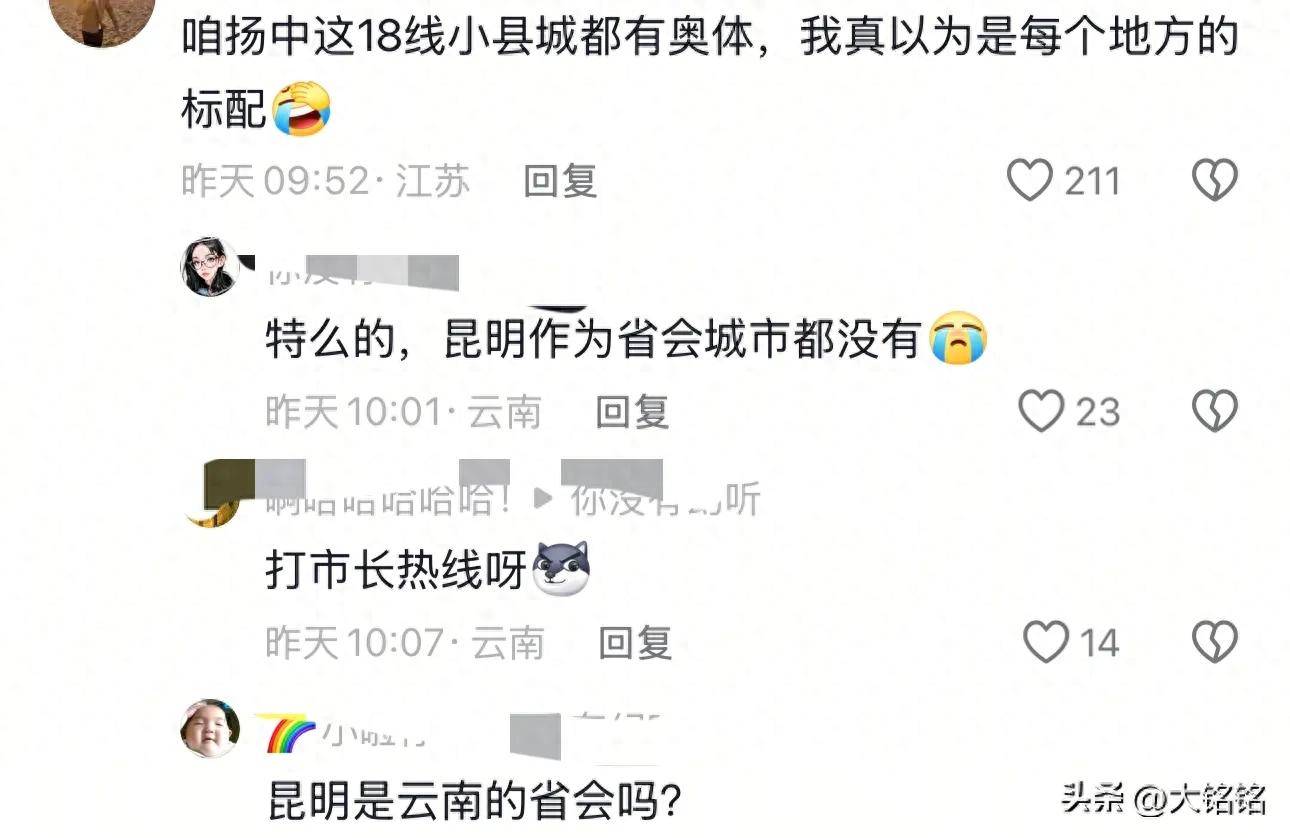
Task: Open the 23 likes count
Action: pyautogui.click(x=1098, y=412)
